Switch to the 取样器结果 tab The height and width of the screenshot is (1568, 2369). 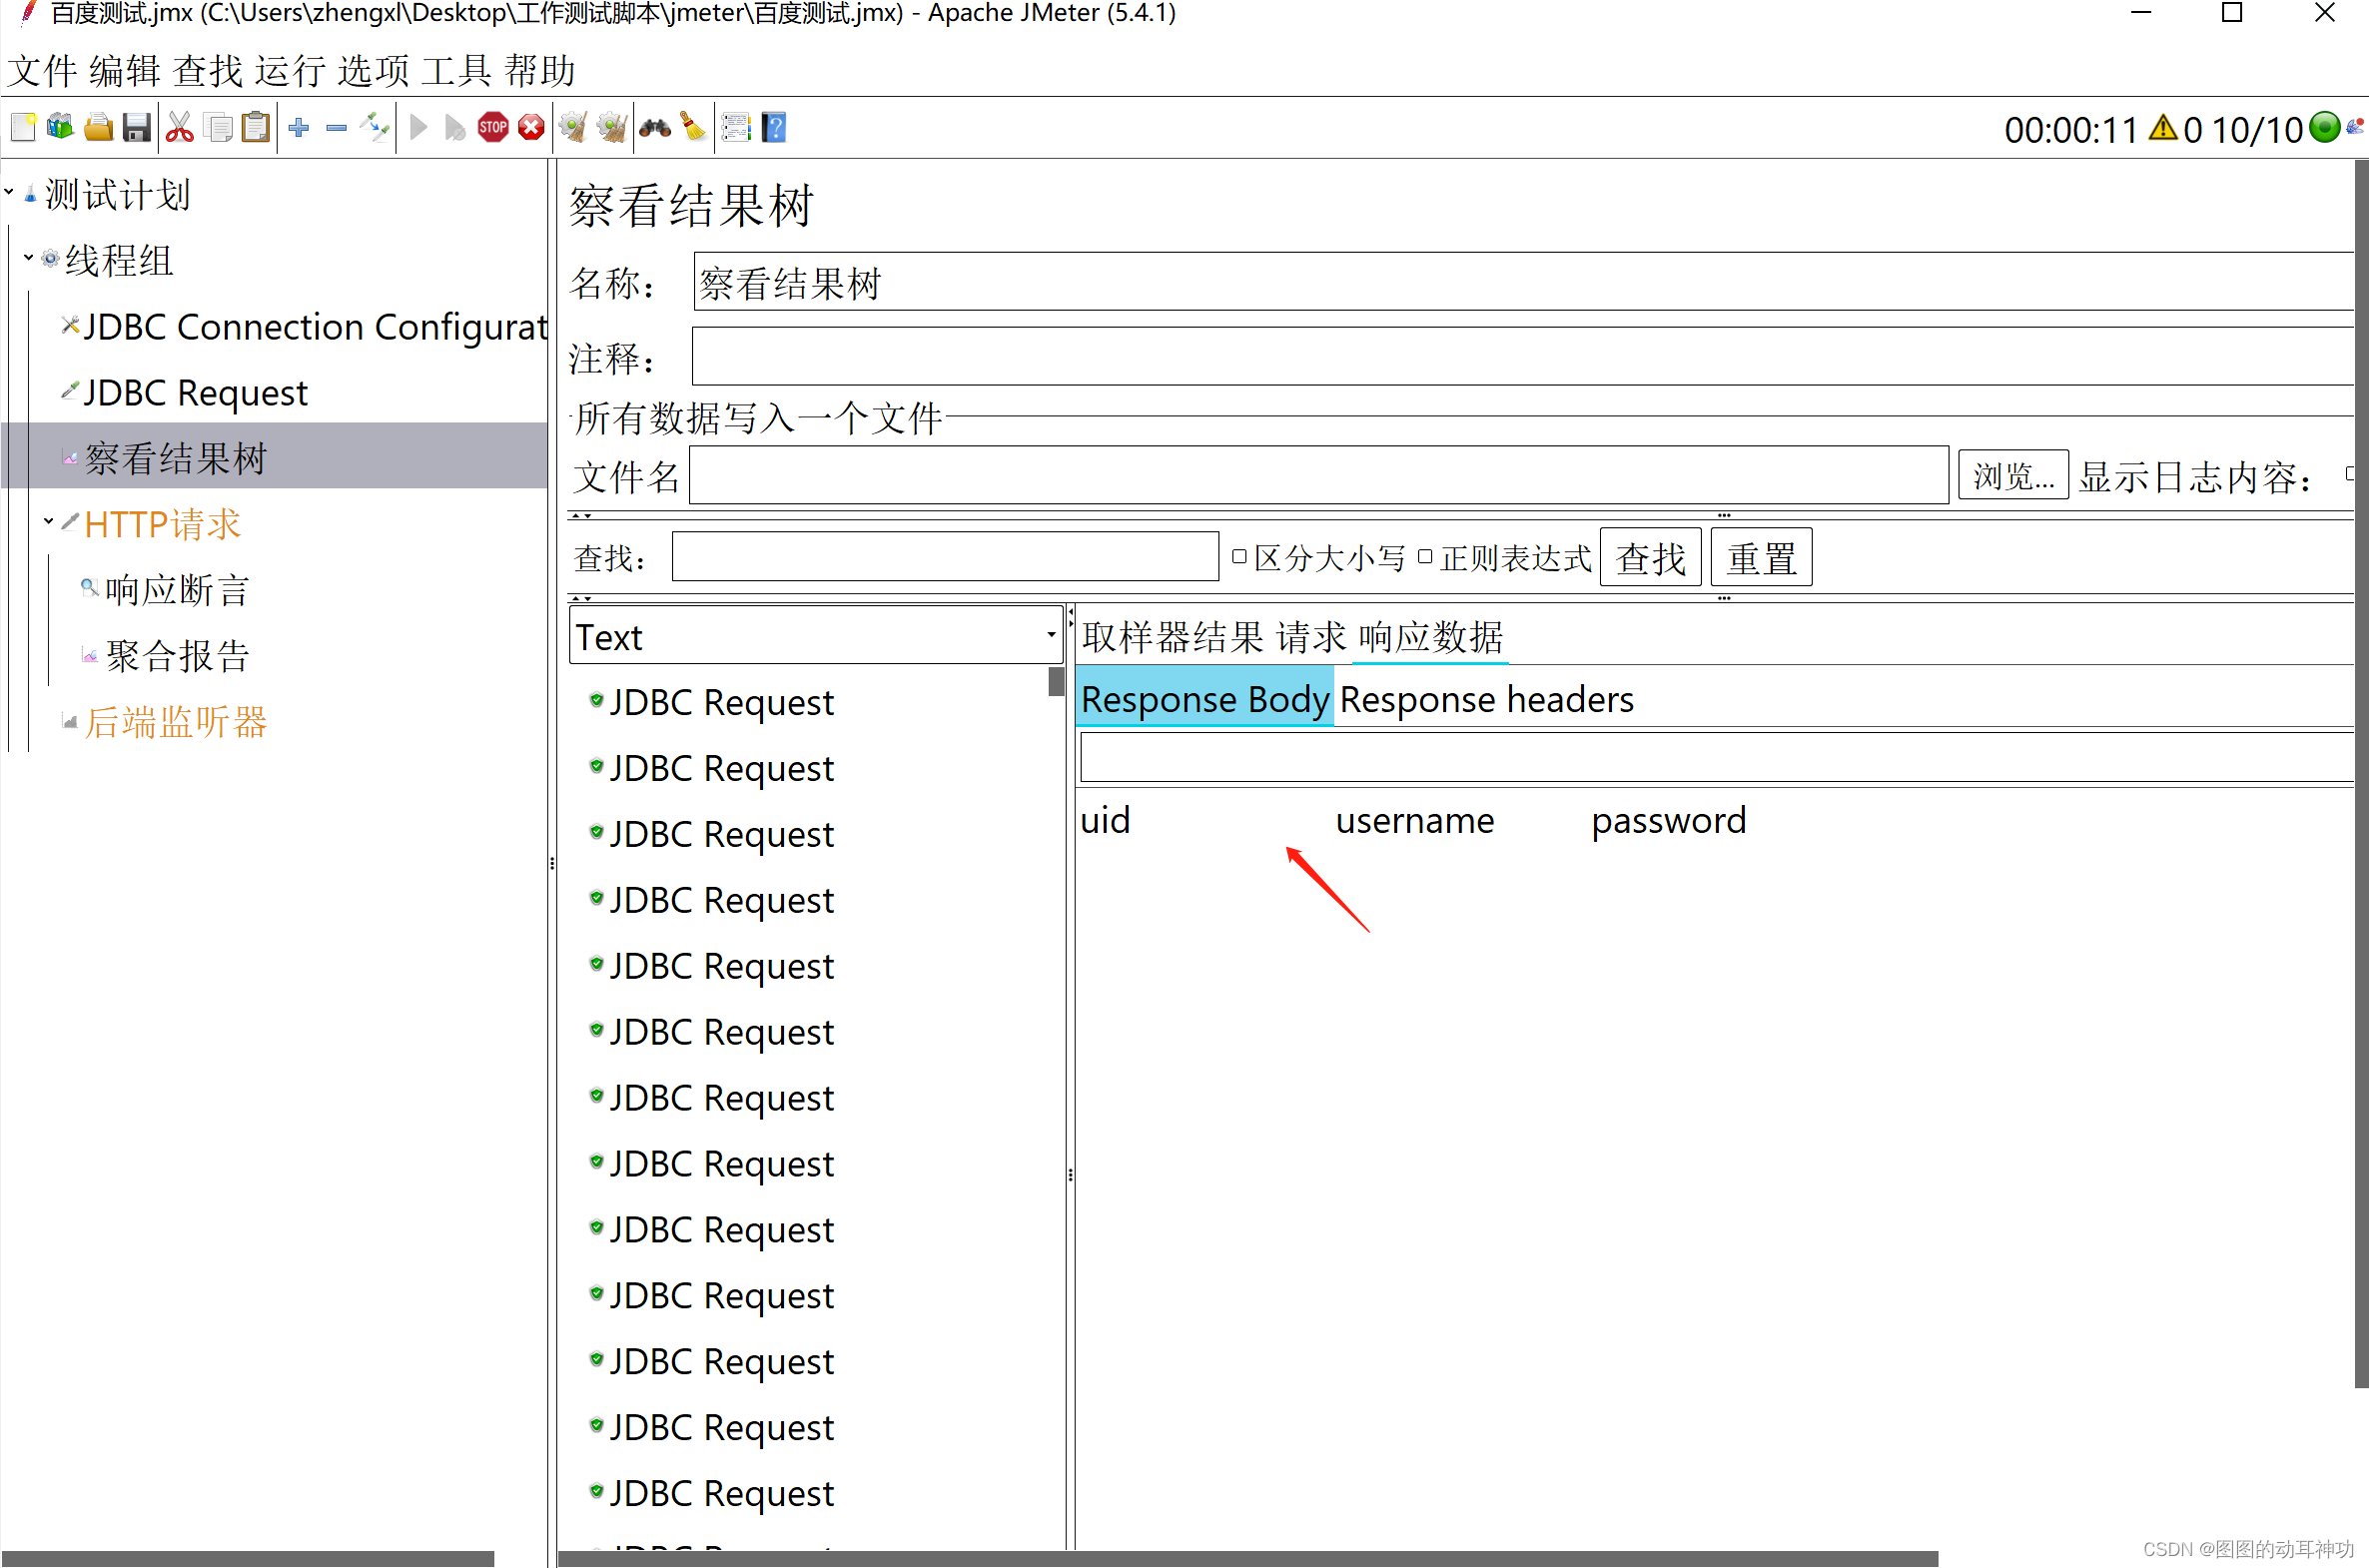pyautogui.click(x=1172, y=637)
